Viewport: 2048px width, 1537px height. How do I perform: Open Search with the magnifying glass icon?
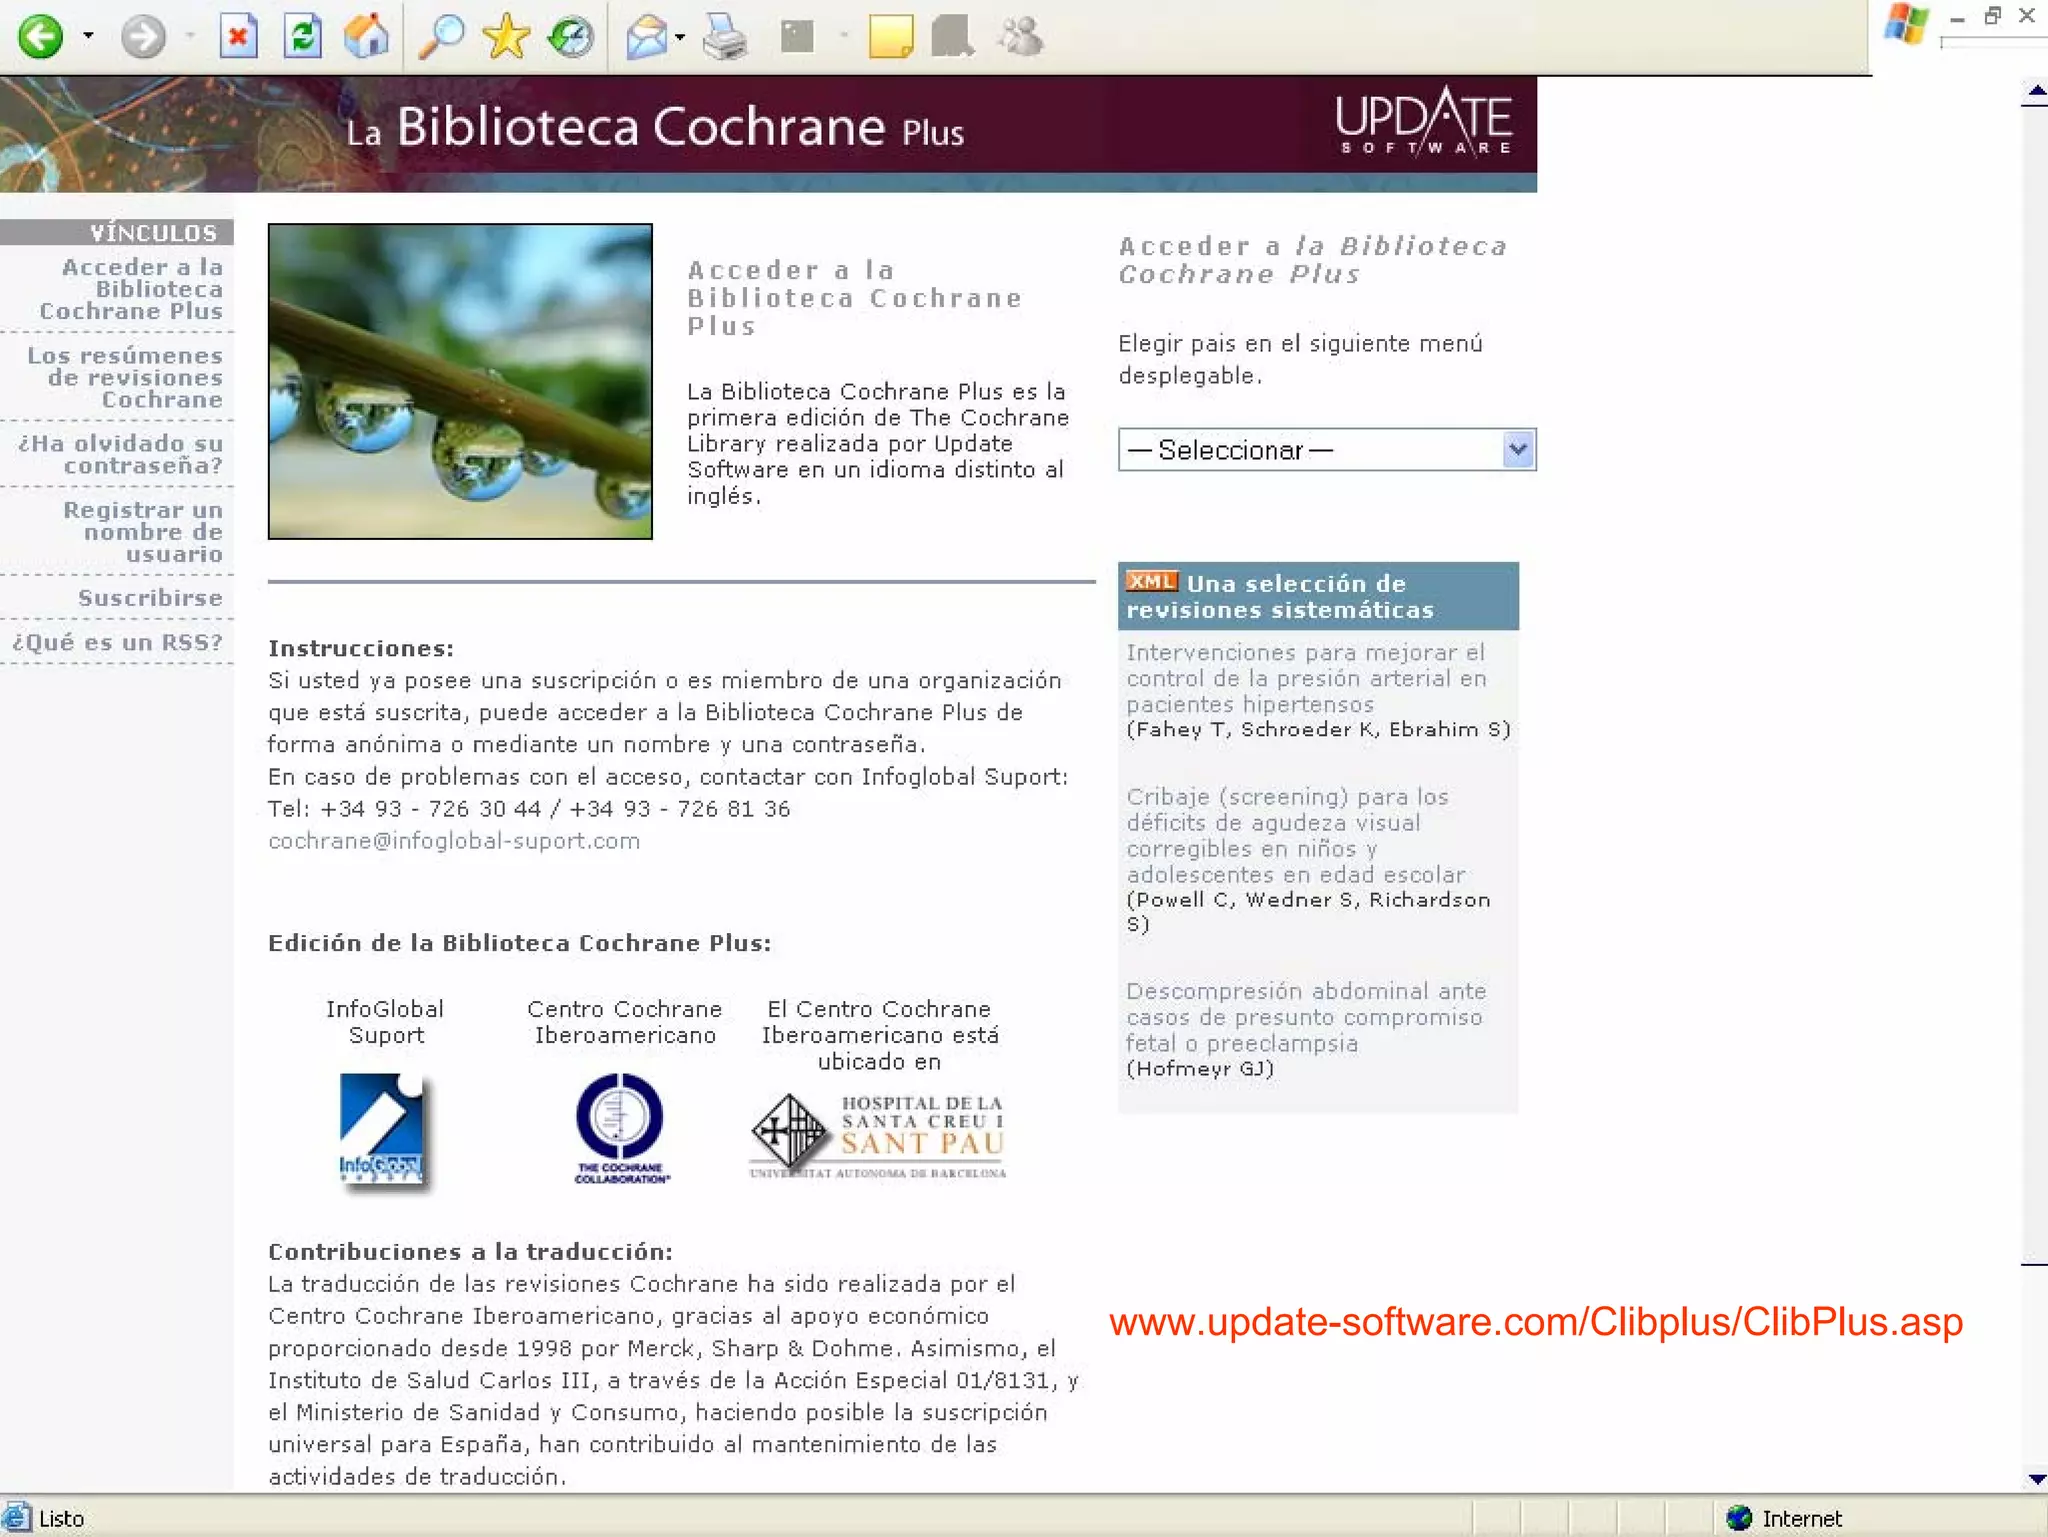pos(440,37)
